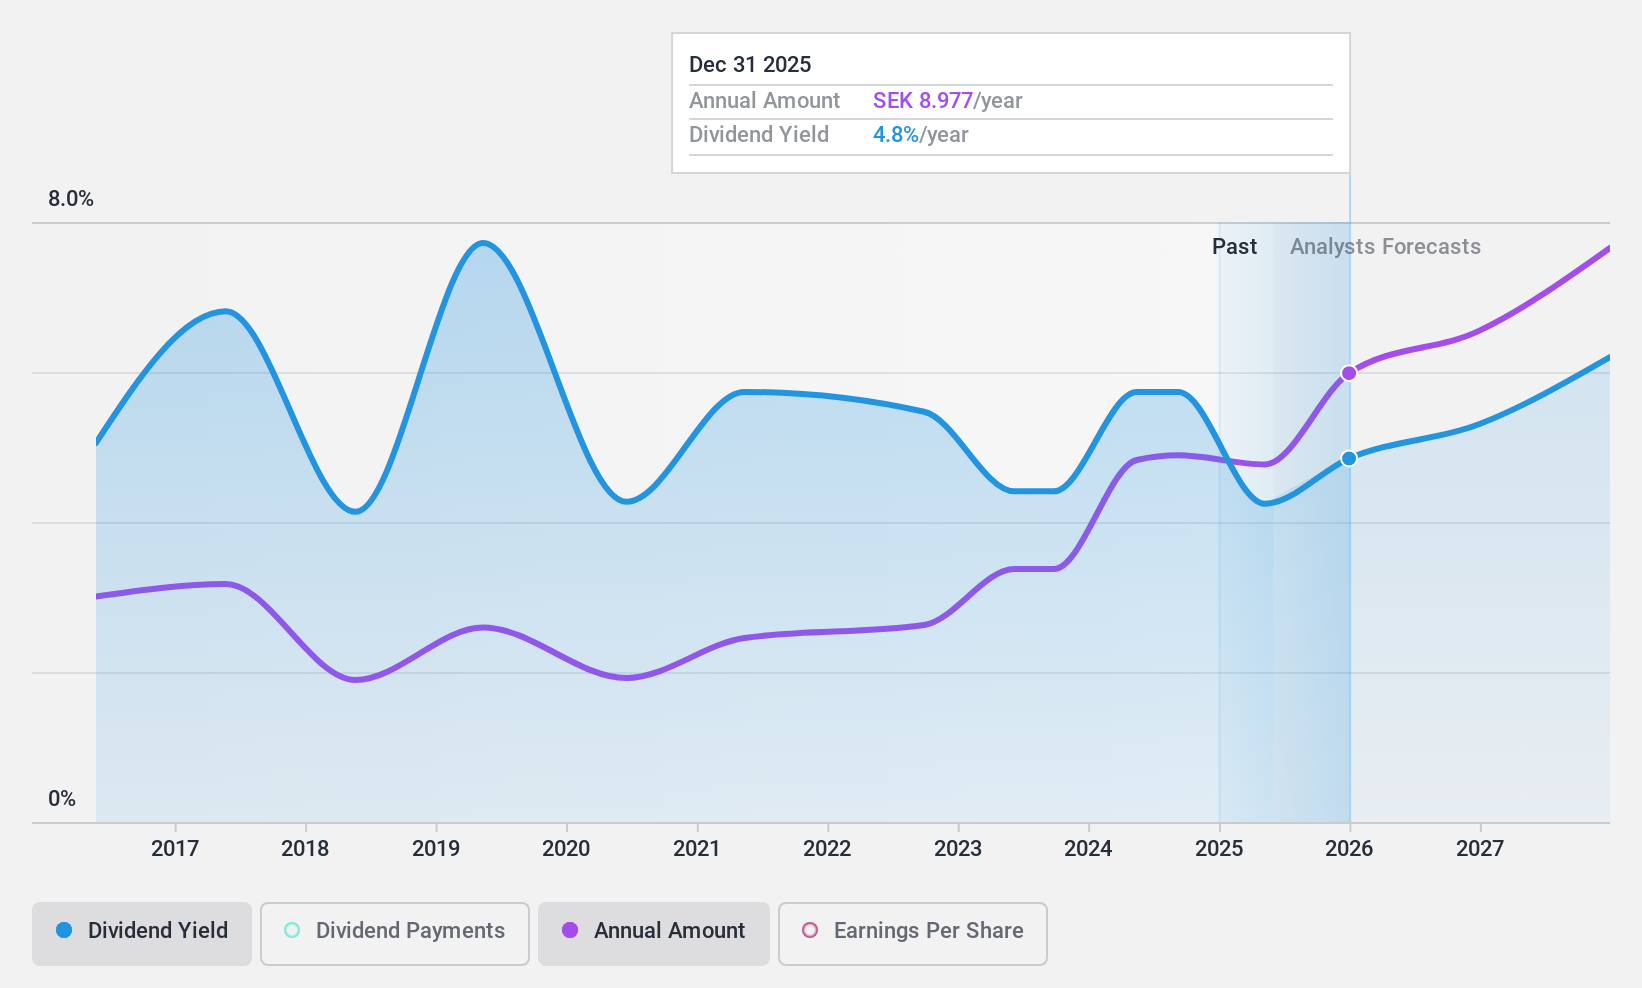Toggle the Annual Amount legend series

[654, 934]
